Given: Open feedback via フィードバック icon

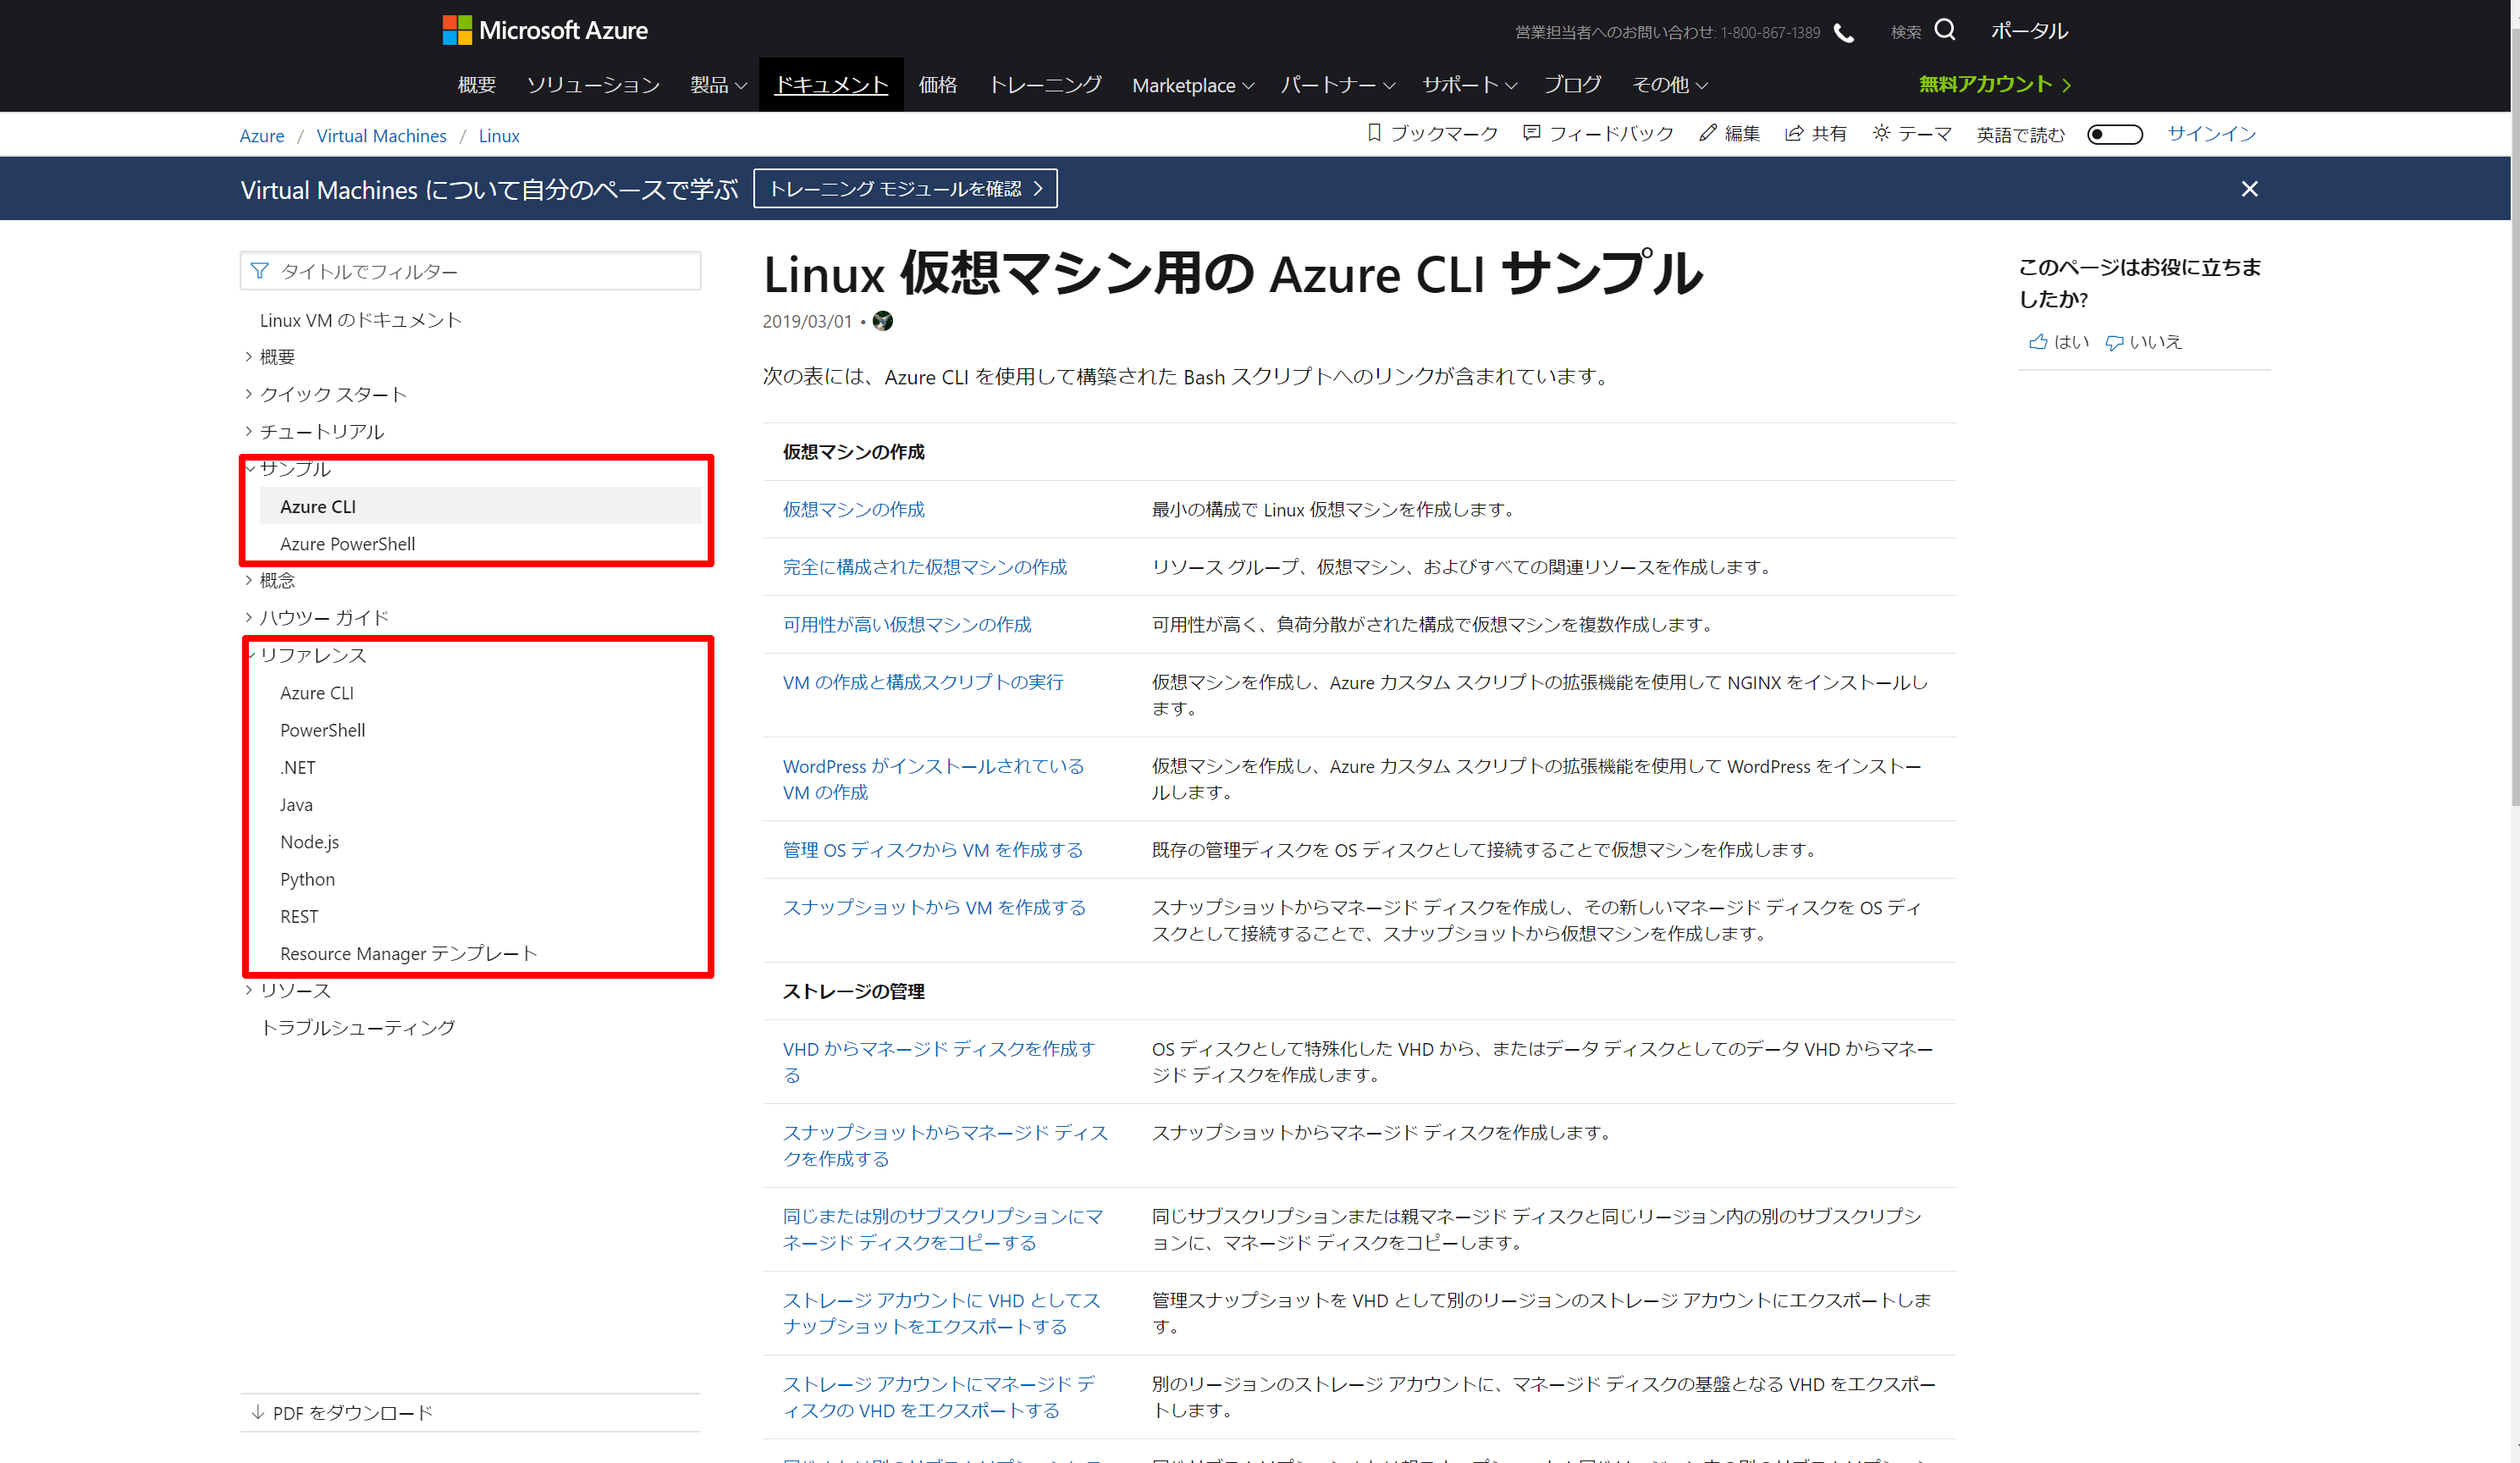Looking at the screenshot, I should (1530, 133).
